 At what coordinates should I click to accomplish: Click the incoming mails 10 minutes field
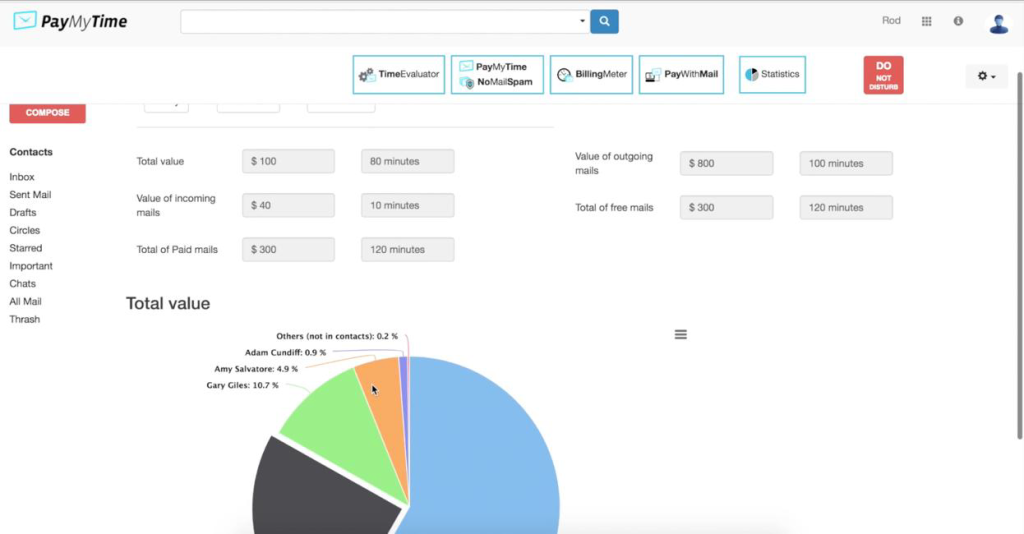pos(408,205)
